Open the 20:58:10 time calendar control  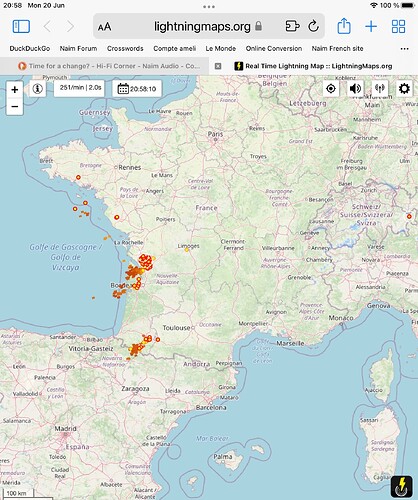click(x=137, y=89)
